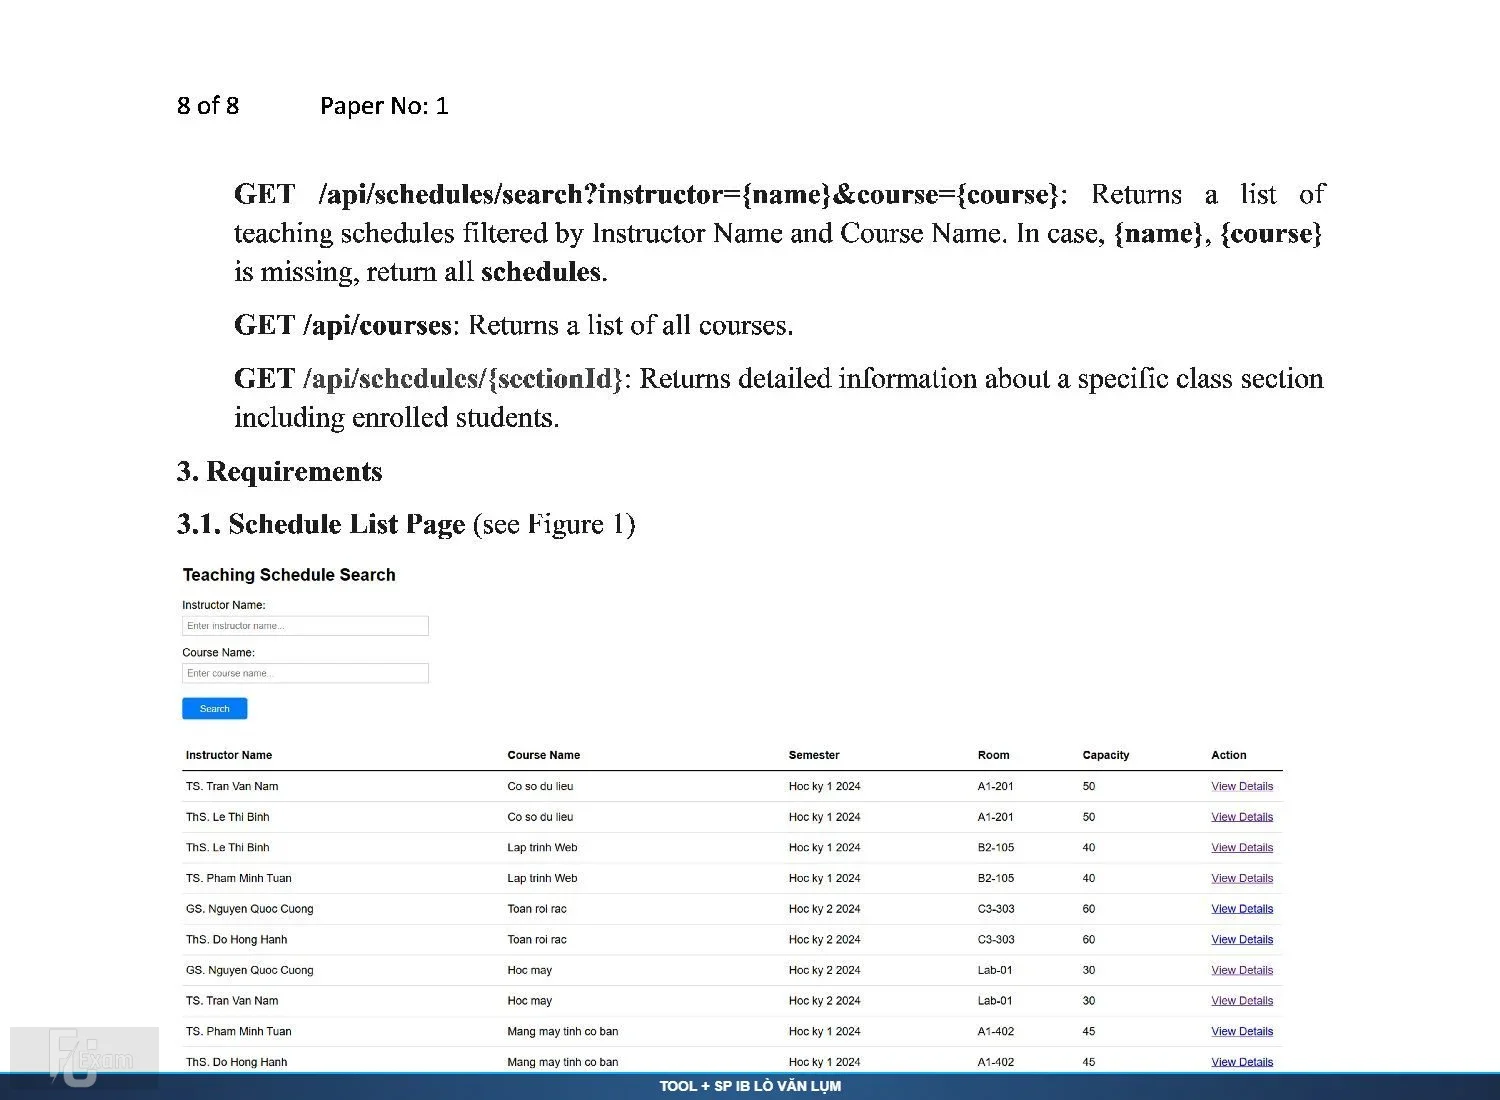Open View Details for Nguyen Quoc Cuong's Toan roi rac

coord(1242,909)
